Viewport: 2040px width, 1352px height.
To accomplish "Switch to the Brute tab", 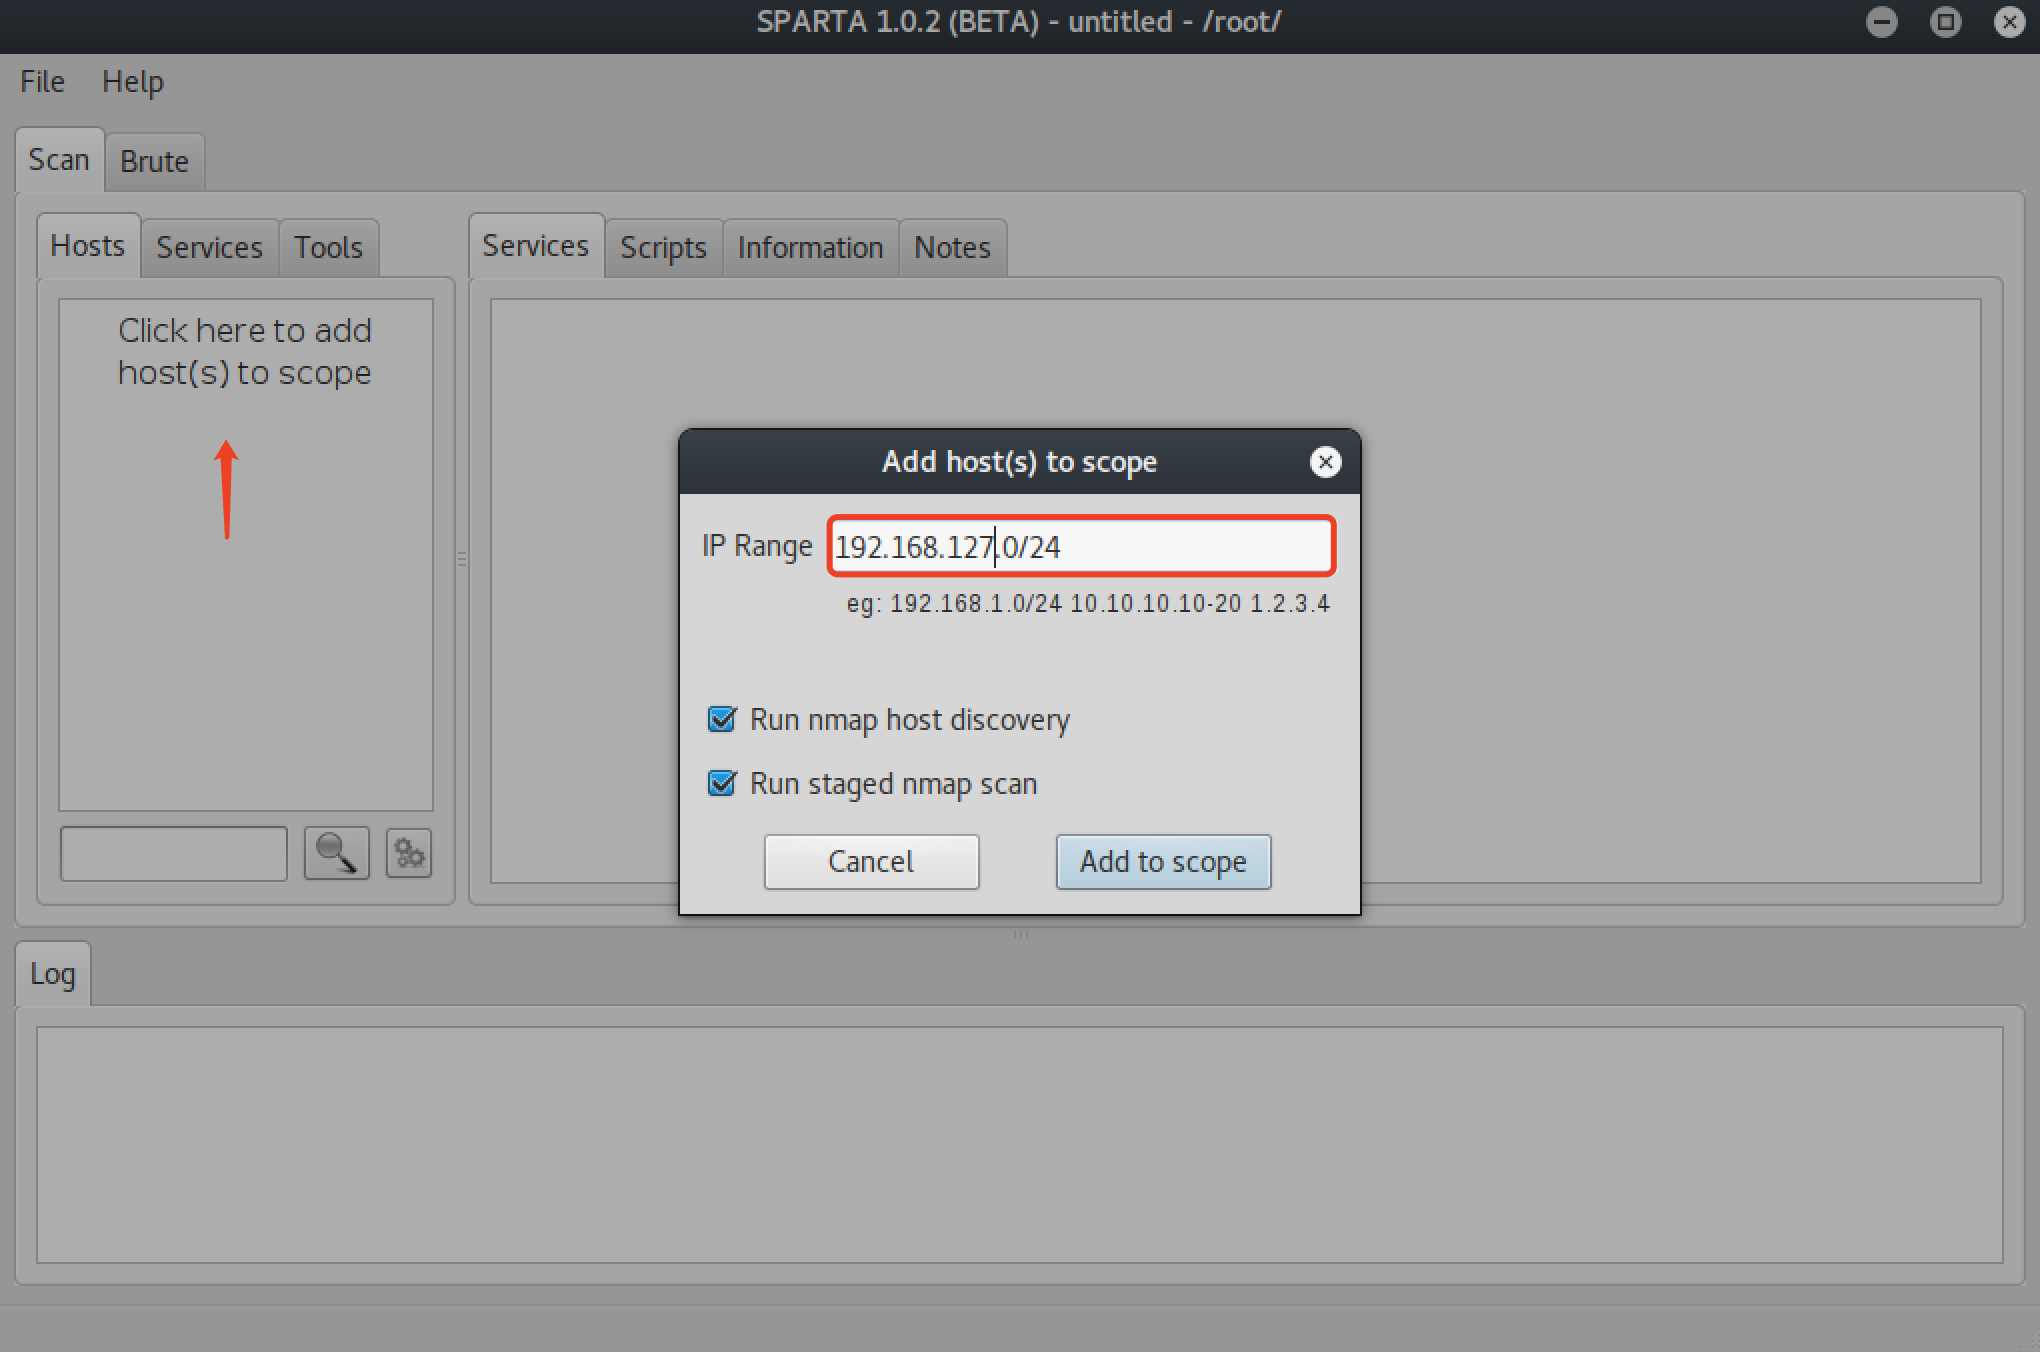I will [154, 161].
